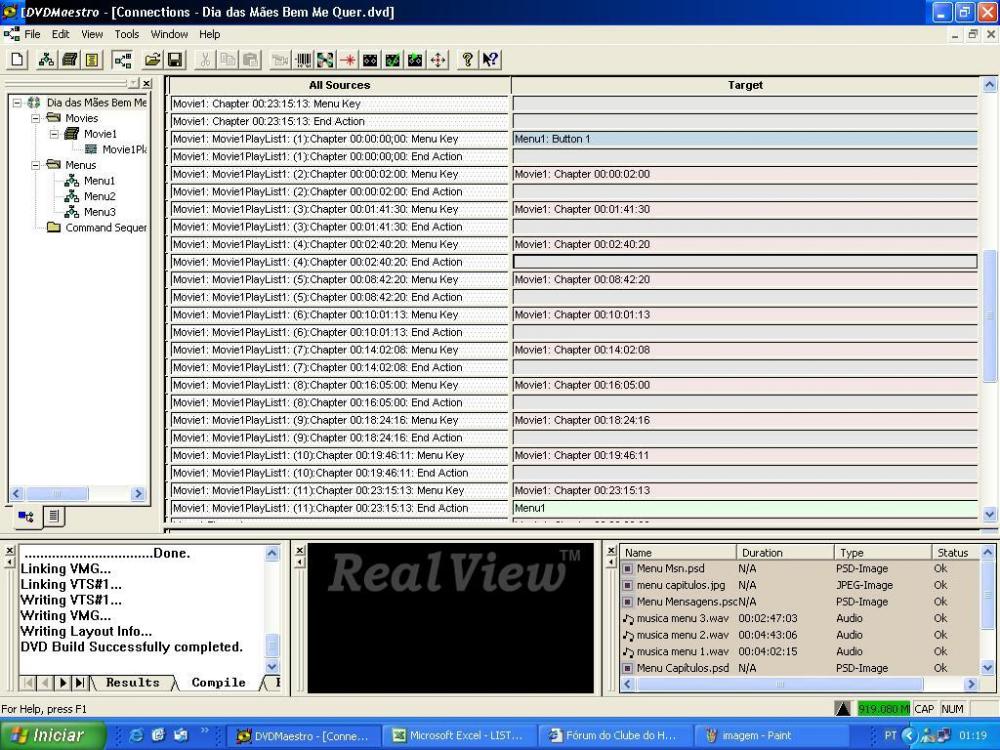This screenshot has width=1000, height=750.
Task: Activate the context help arrow icon
Action: coord(490,60)
